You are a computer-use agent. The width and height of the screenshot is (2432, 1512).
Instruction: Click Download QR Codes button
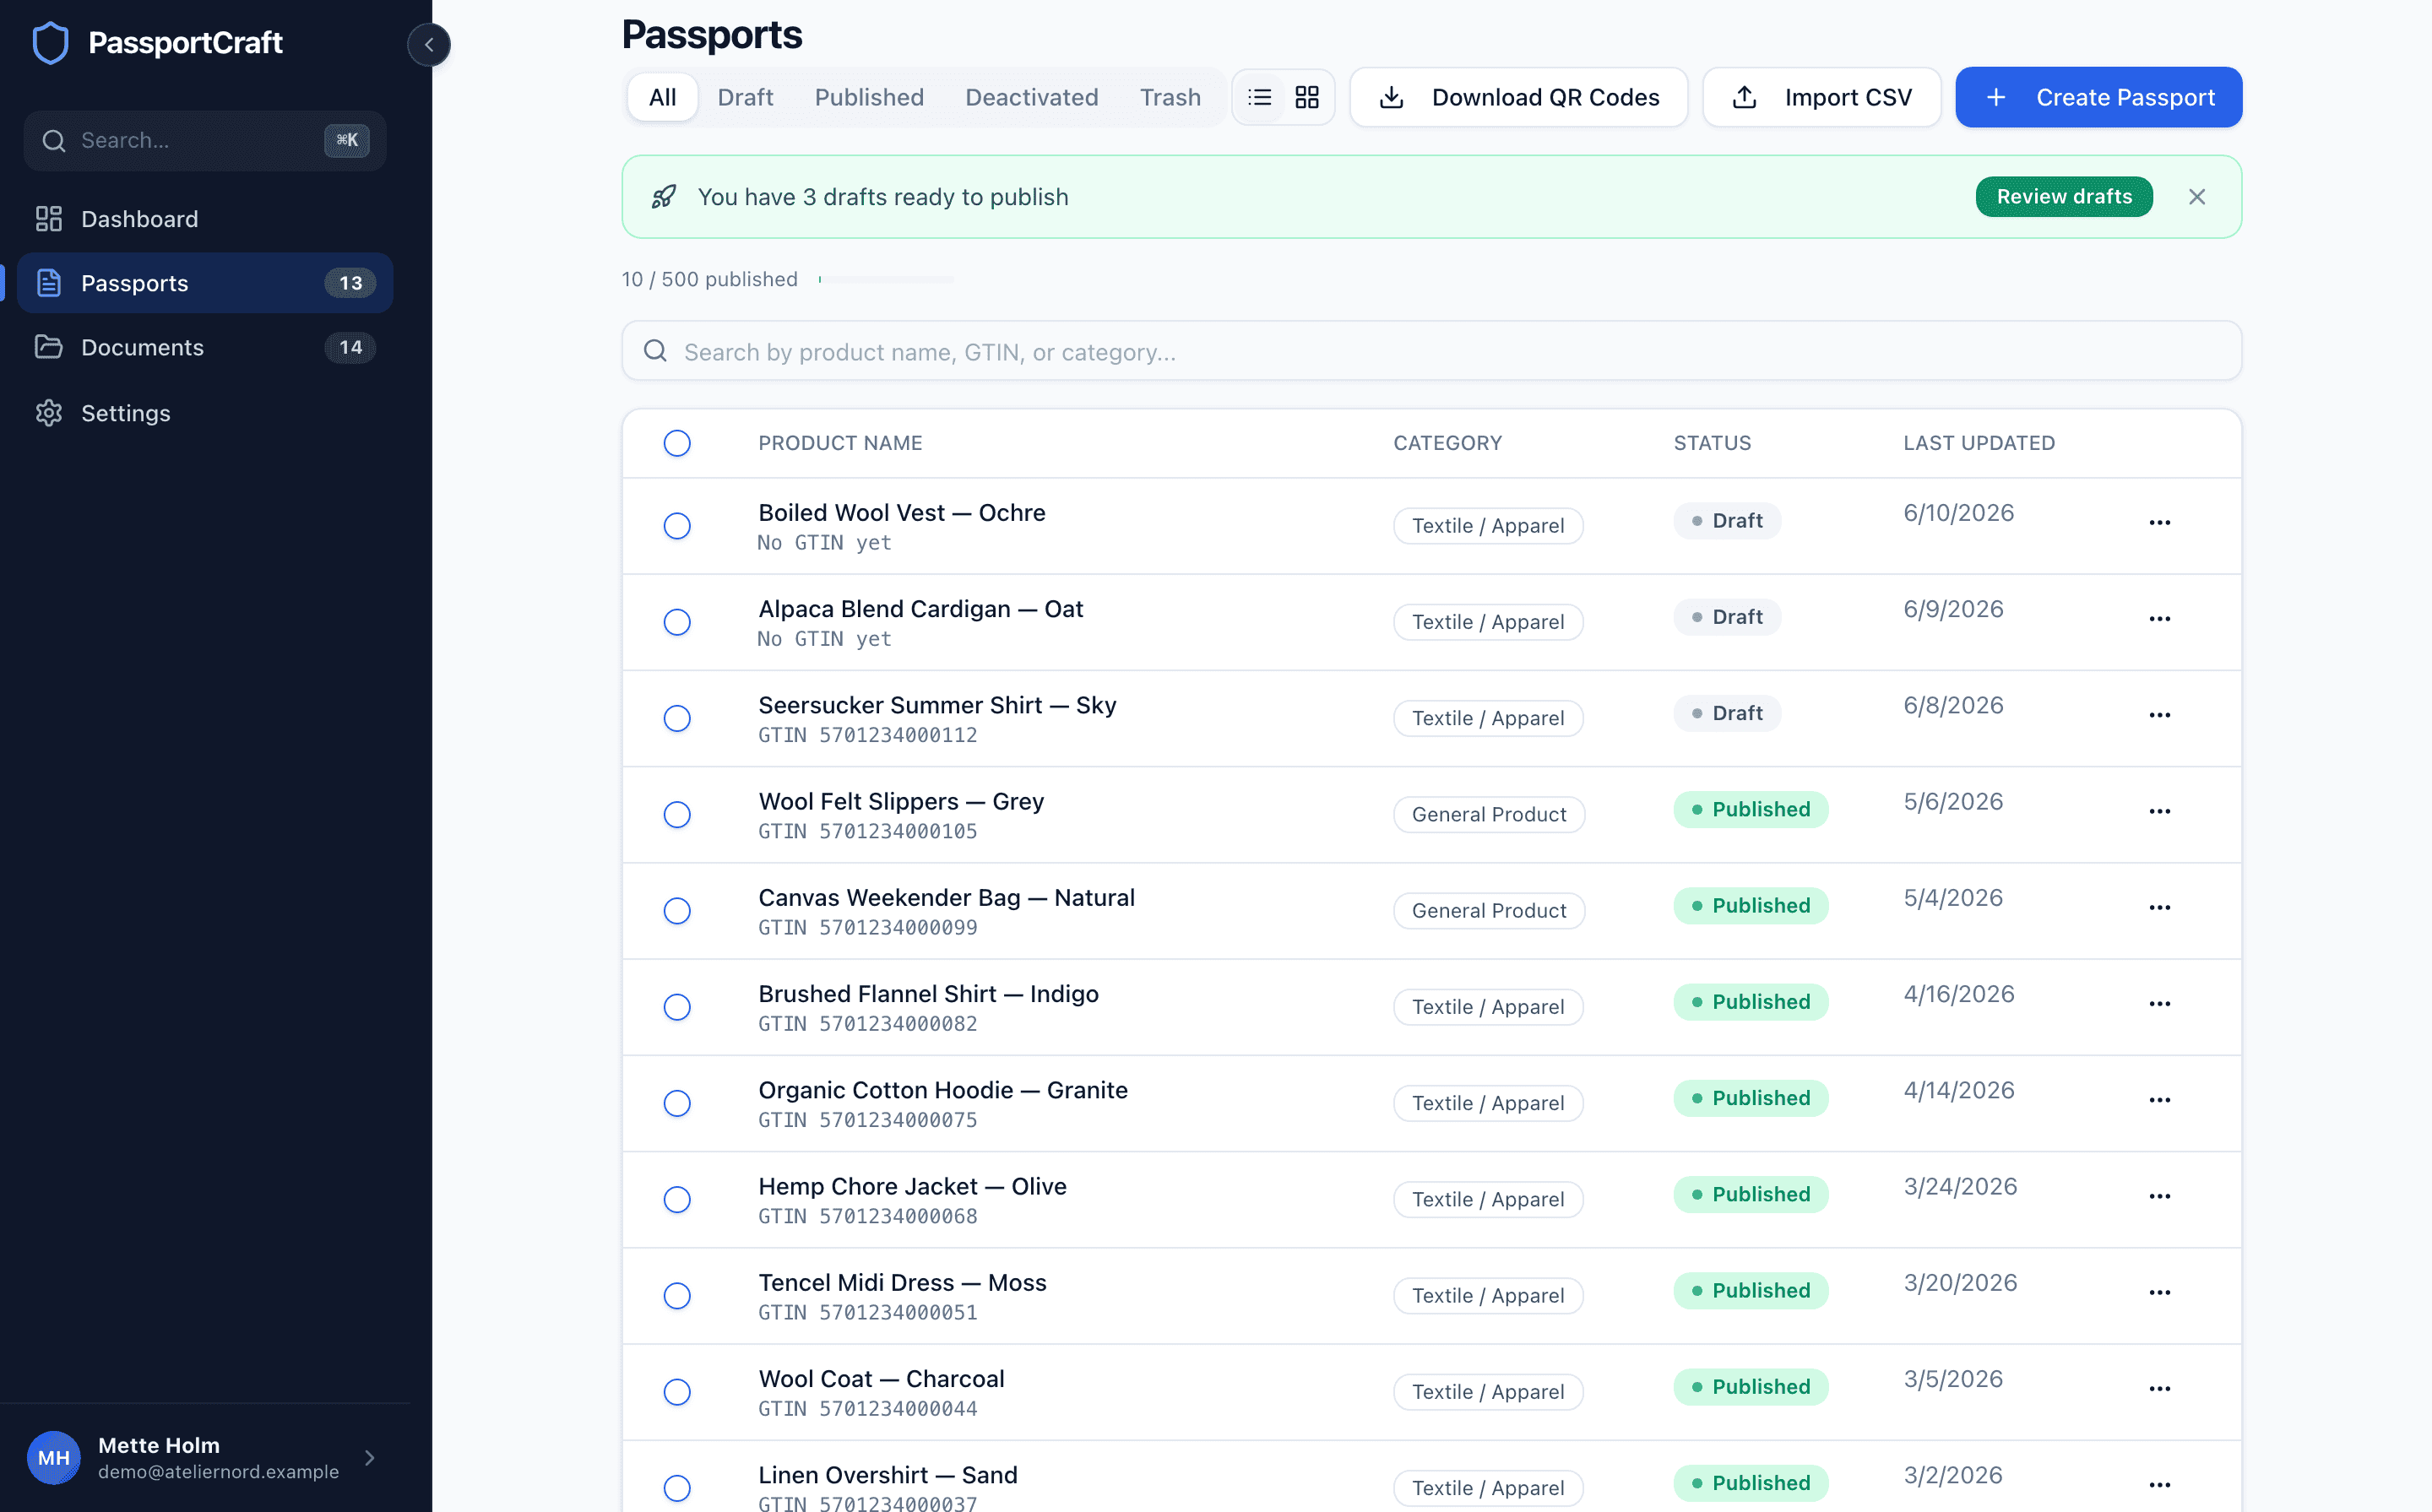(x=1518, y=97)
